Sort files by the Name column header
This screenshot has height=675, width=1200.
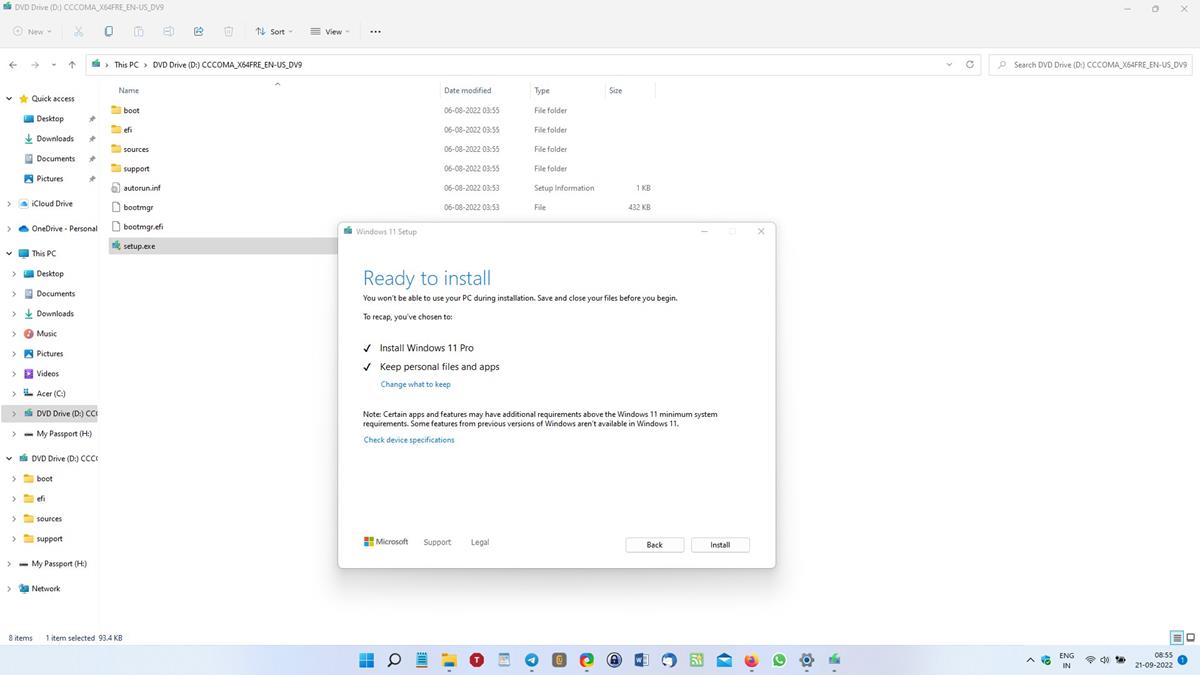[x=128, y=90]
